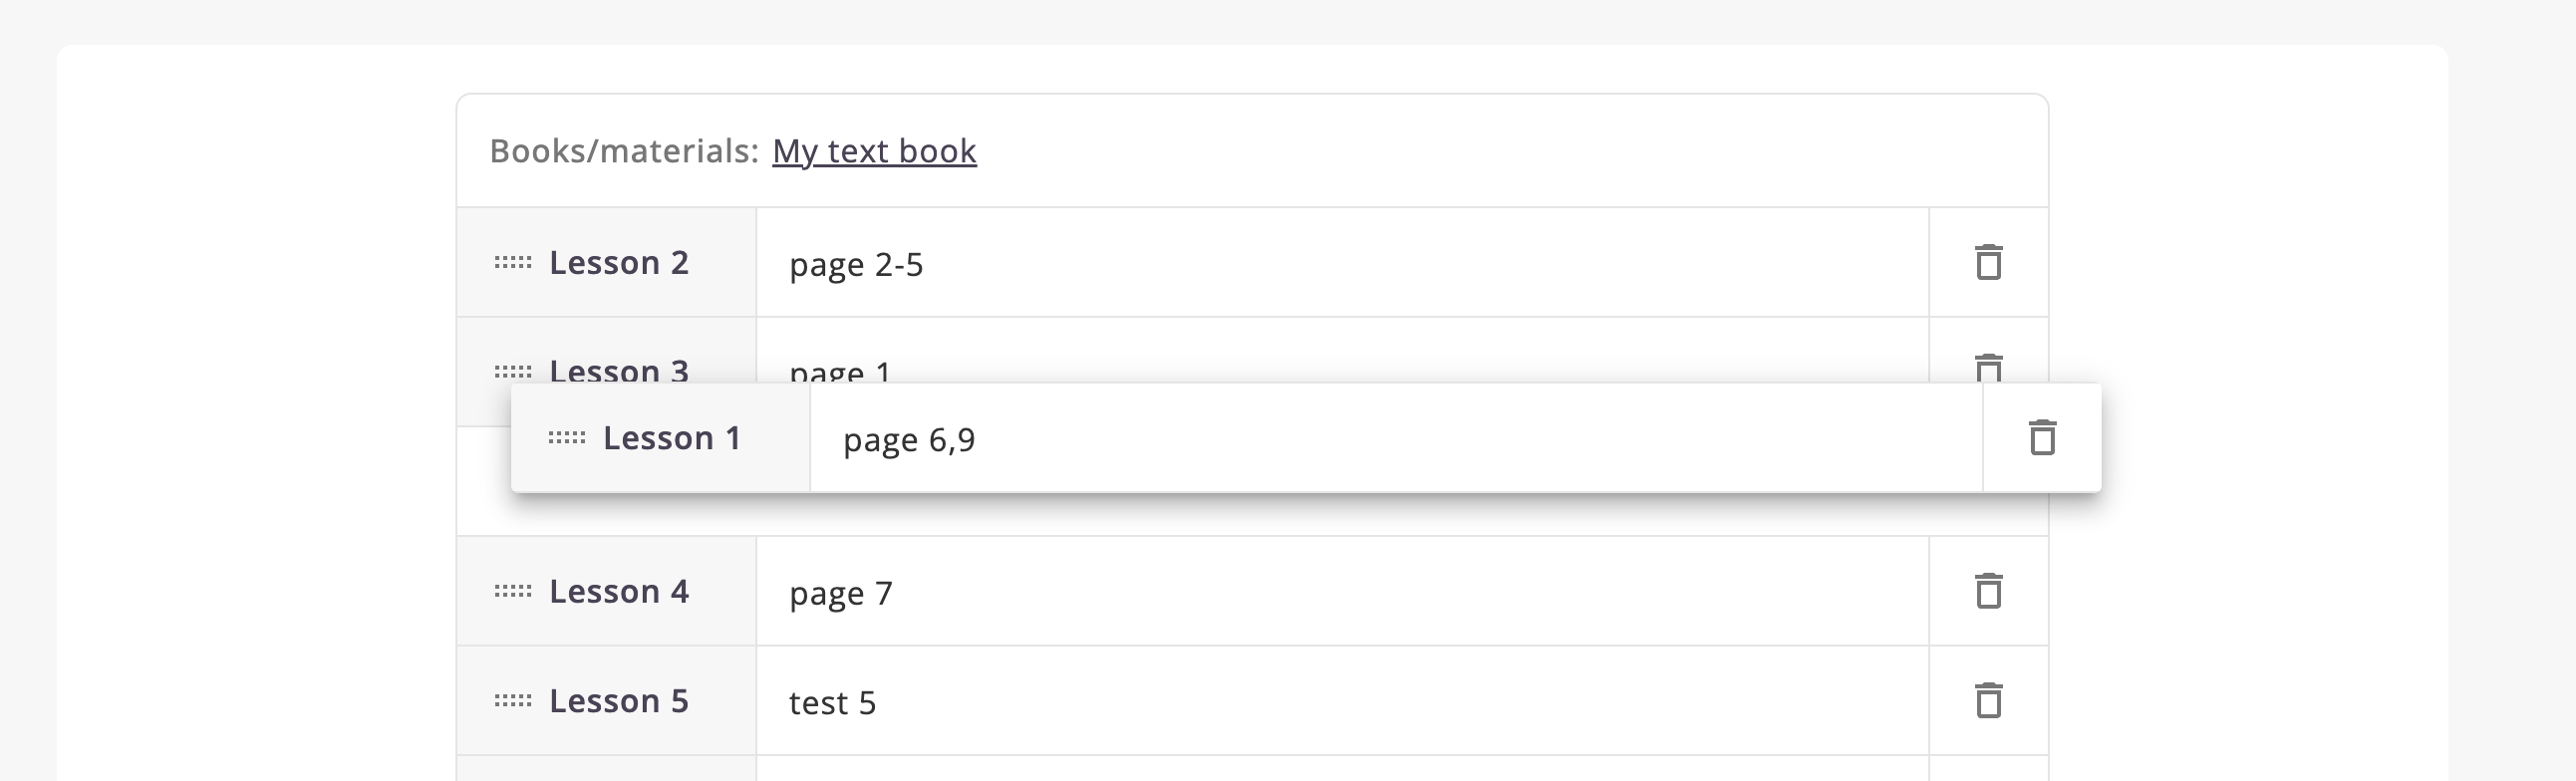The width and height of the screenshot is (2576, 781).
Task: Delete Lesson 2 using trash icon
Action: point(1988,262)
